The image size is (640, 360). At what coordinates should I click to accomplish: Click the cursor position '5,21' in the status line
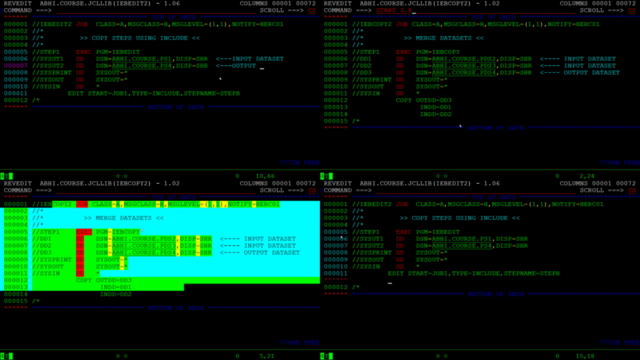coord(267,356)
